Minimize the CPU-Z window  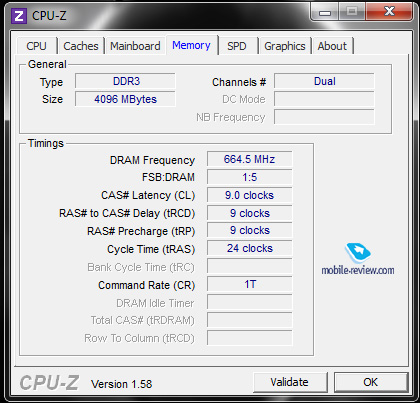point(324,12)
